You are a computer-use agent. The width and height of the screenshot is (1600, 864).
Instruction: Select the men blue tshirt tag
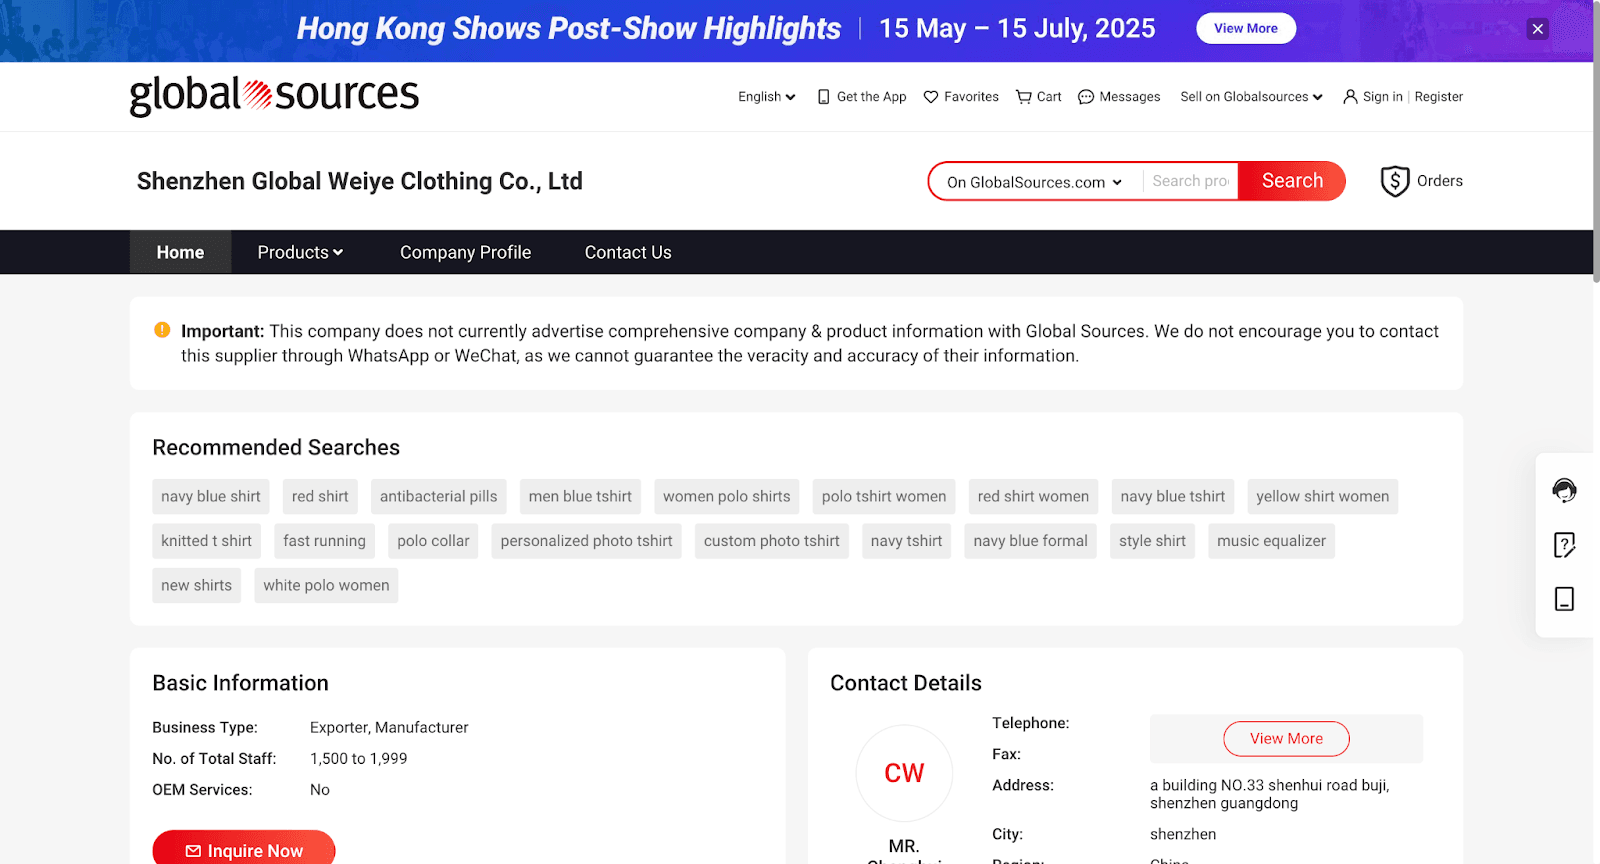580,496
